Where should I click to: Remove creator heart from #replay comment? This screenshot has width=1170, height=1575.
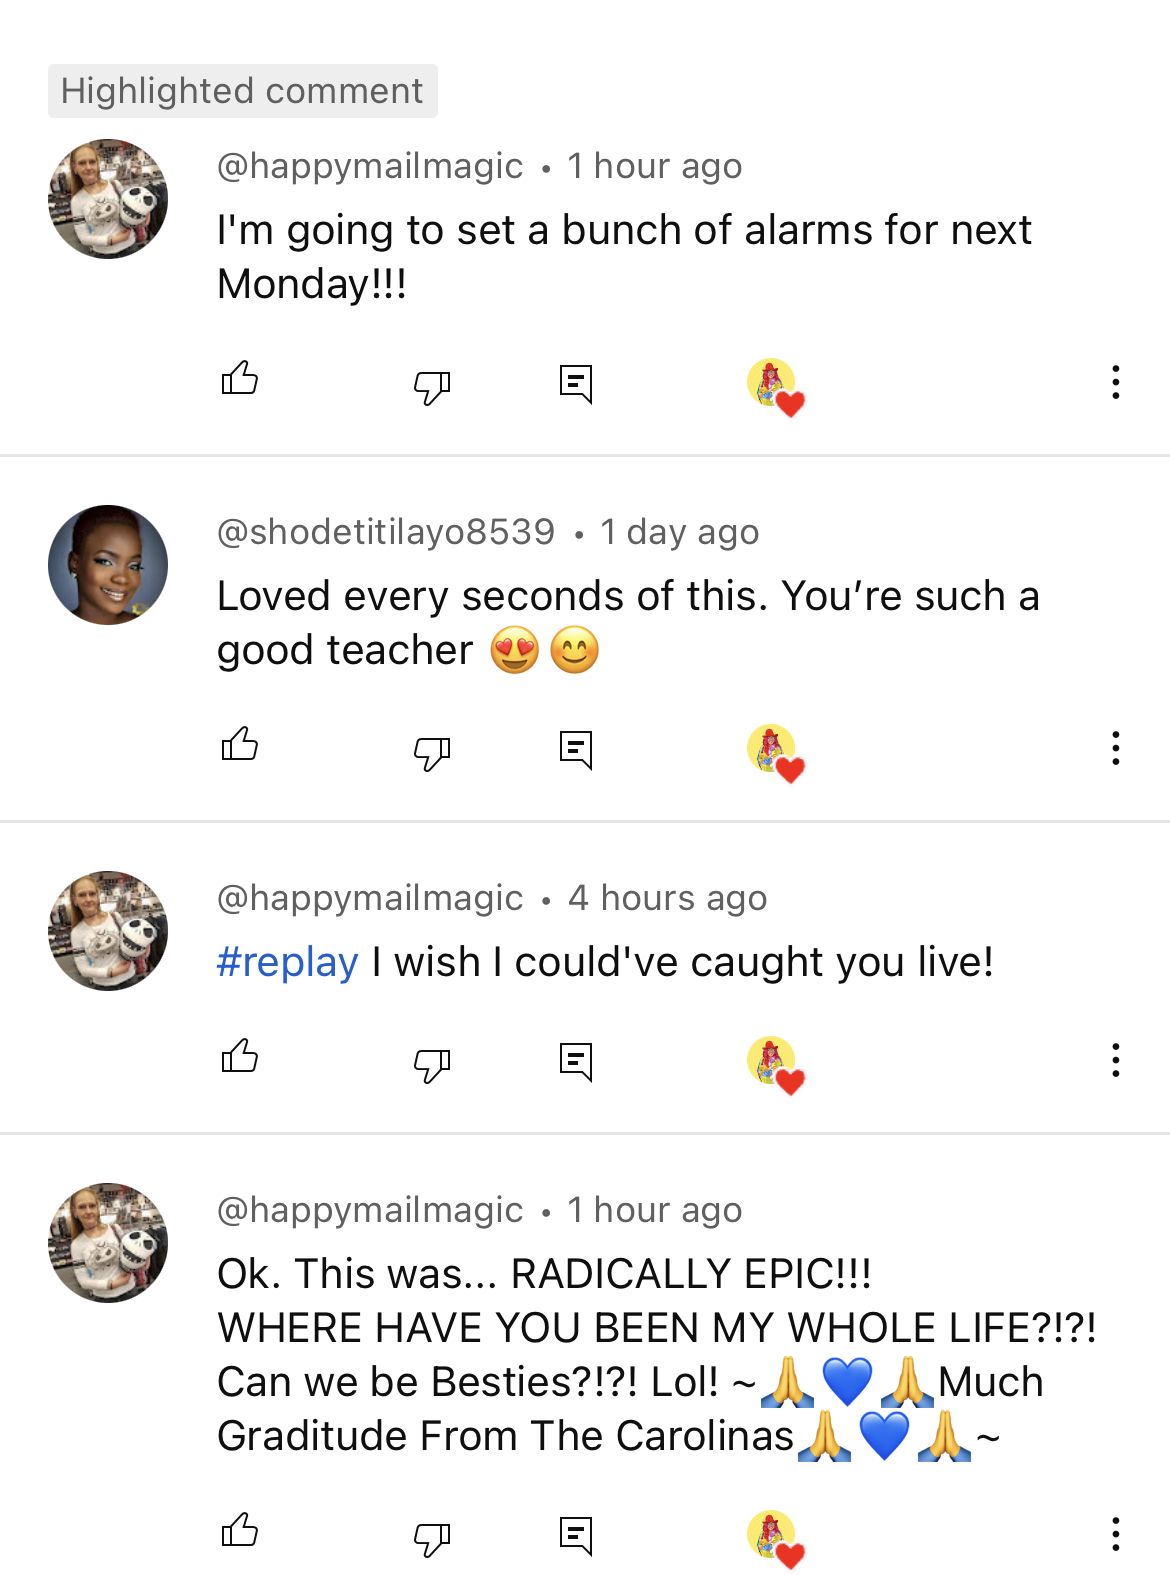pos(775,1065)
